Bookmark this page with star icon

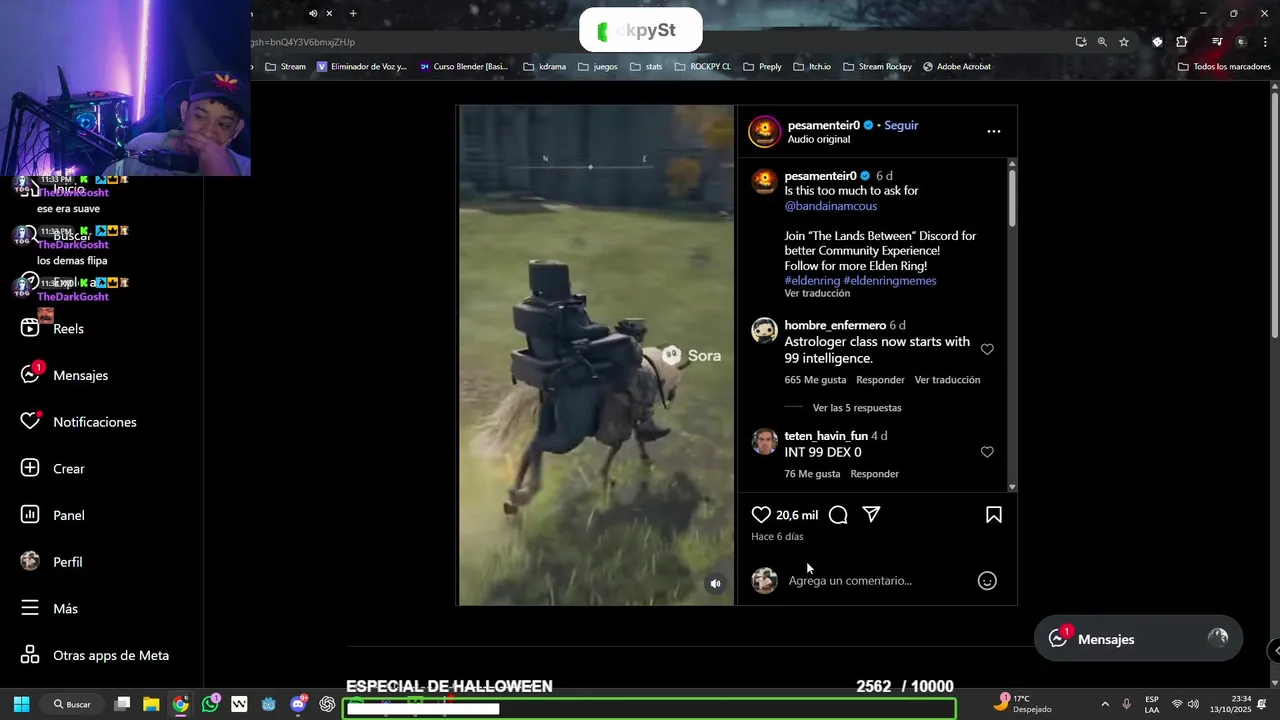point(1124,42)
